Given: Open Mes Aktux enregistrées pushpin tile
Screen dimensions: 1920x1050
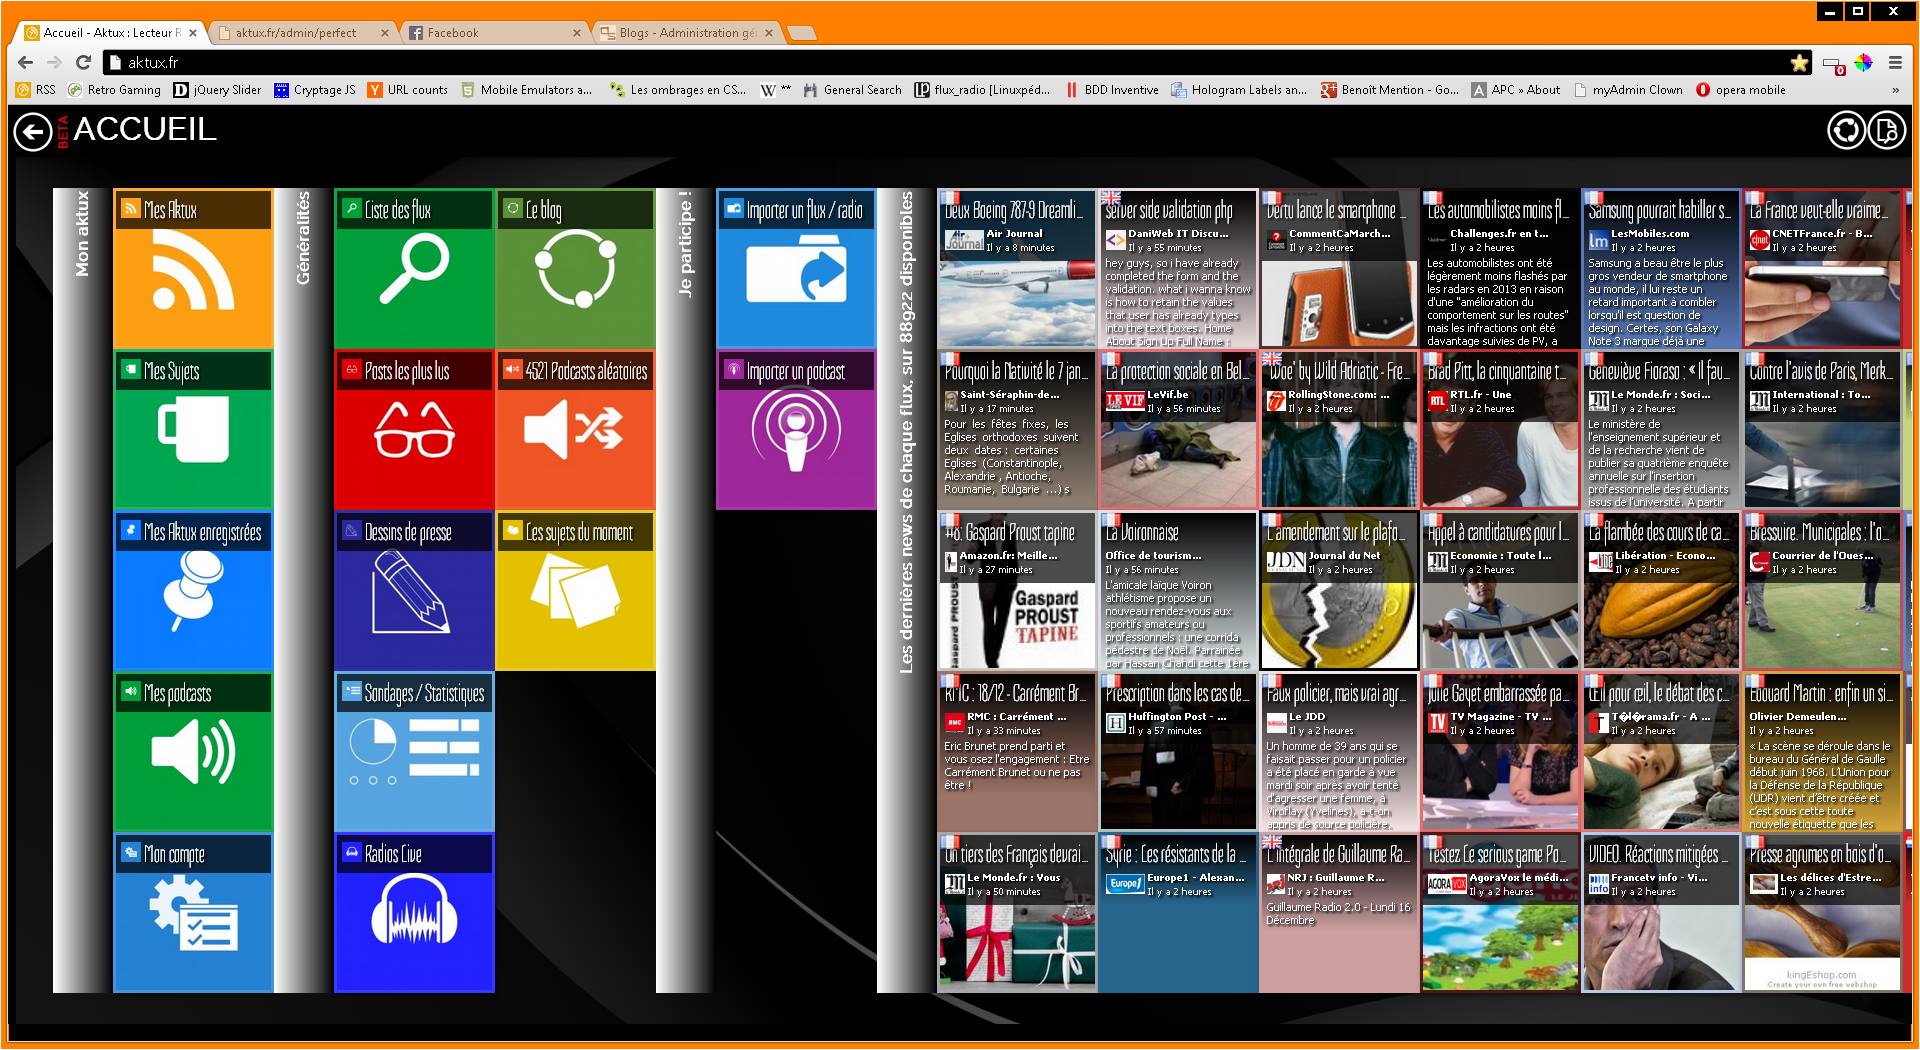Looking at the screenshot, I should click(193, 590).
